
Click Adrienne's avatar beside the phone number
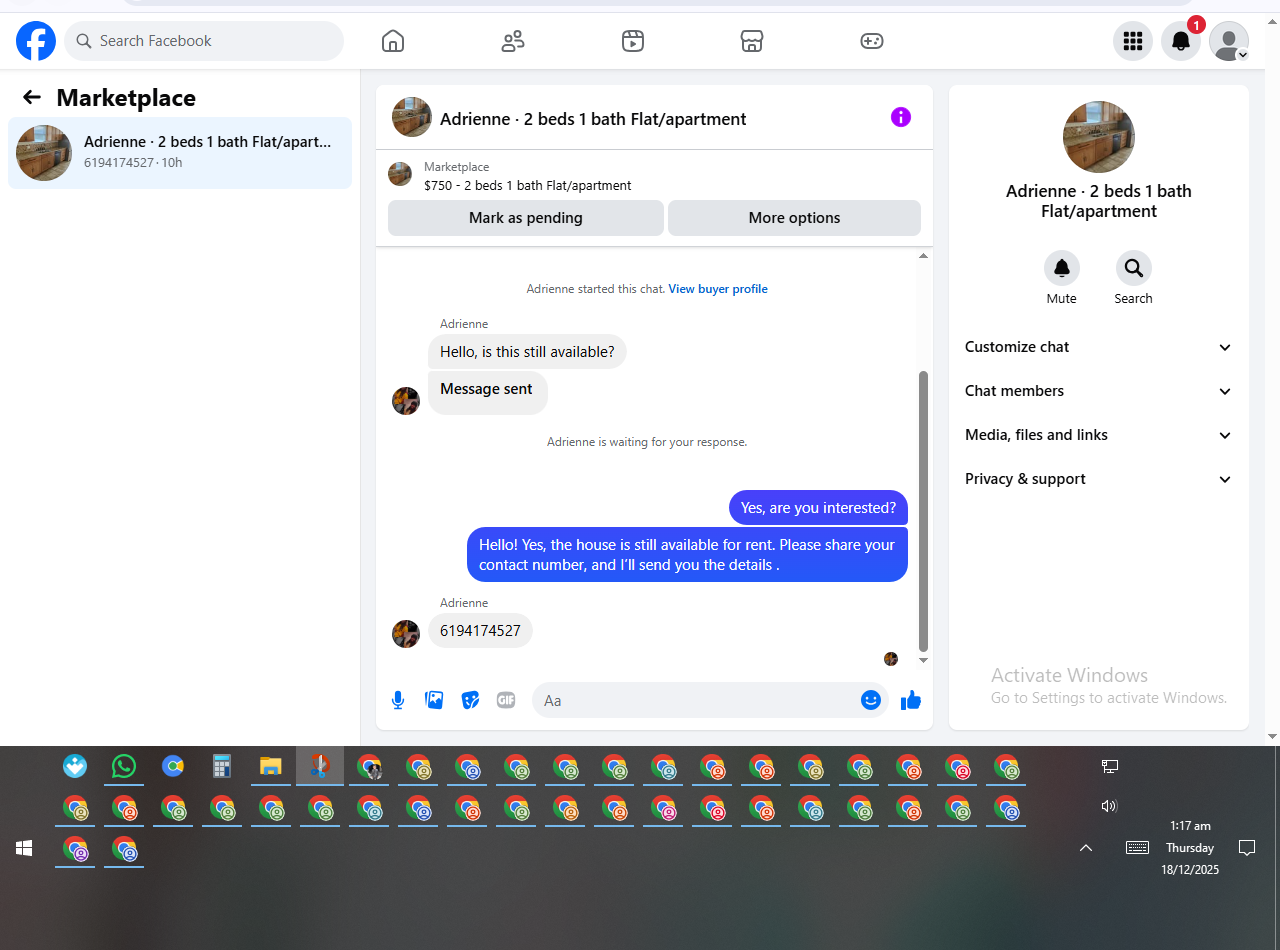click(x=406, y=634)
